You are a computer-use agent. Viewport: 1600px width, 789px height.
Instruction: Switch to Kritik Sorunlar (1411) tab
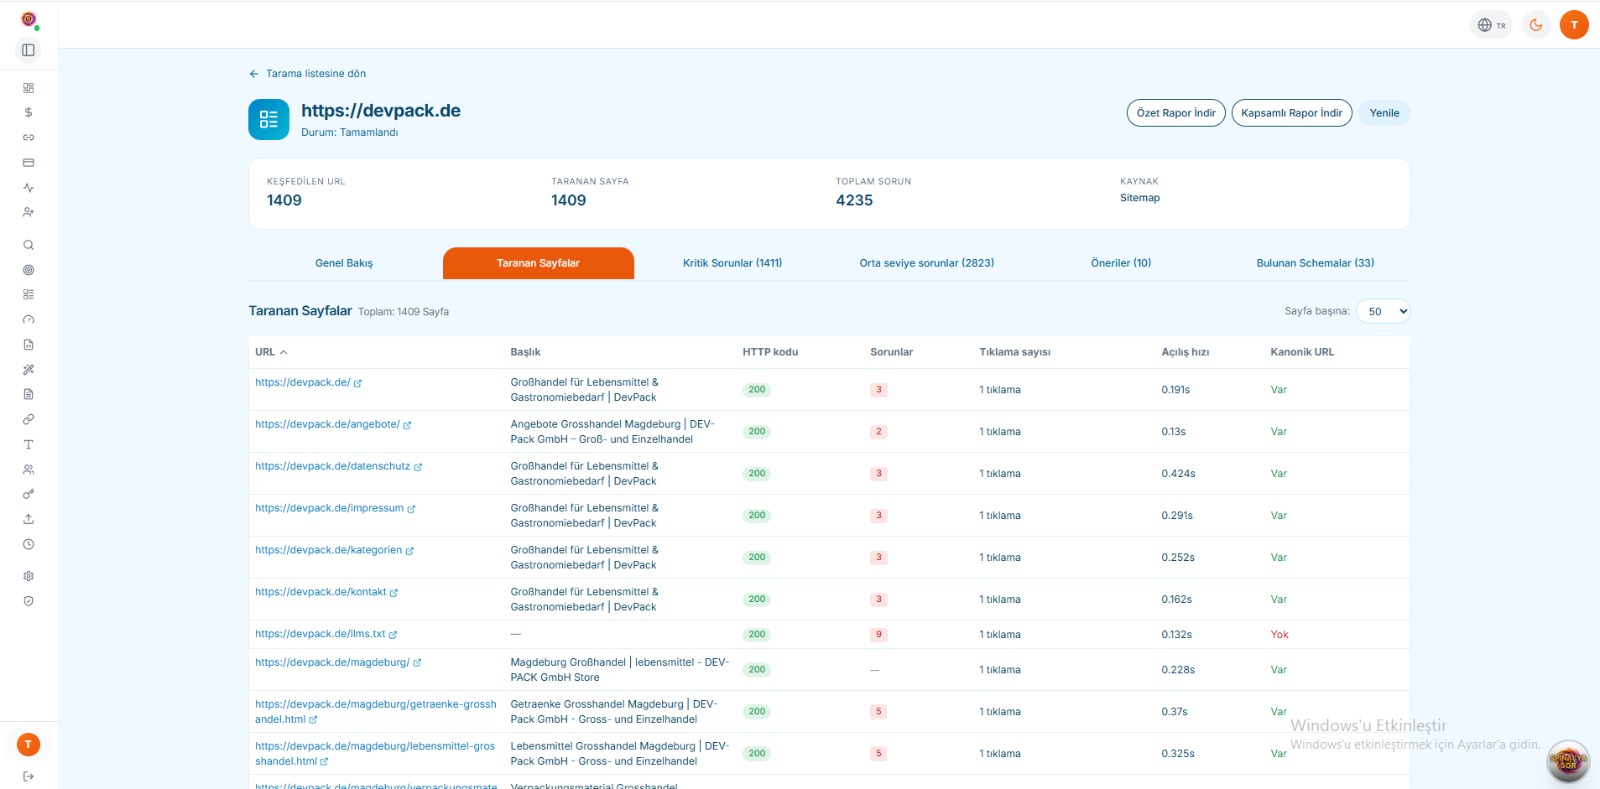pos(732,263)
